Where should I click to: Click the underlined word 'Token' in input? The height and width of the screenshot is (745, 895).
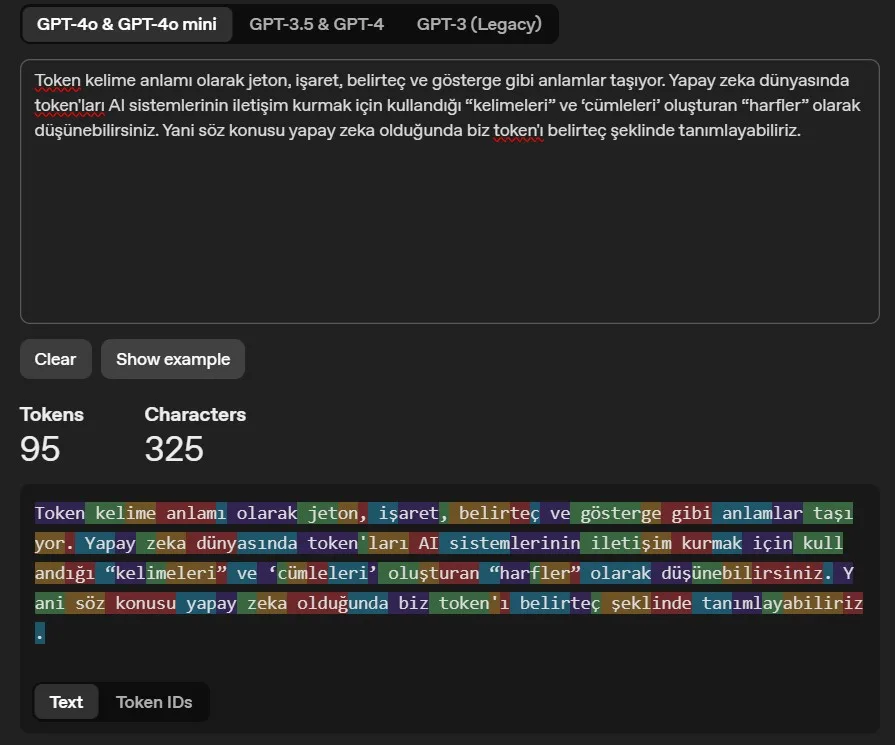[x=58, y=80]
